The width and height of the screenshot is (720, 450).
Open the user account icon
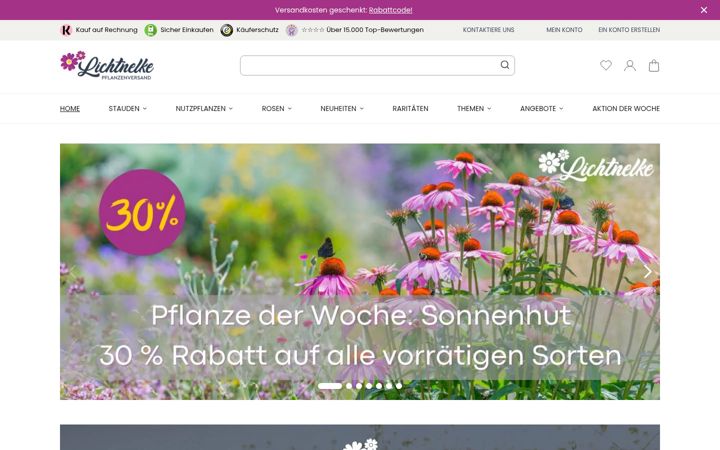630,65
